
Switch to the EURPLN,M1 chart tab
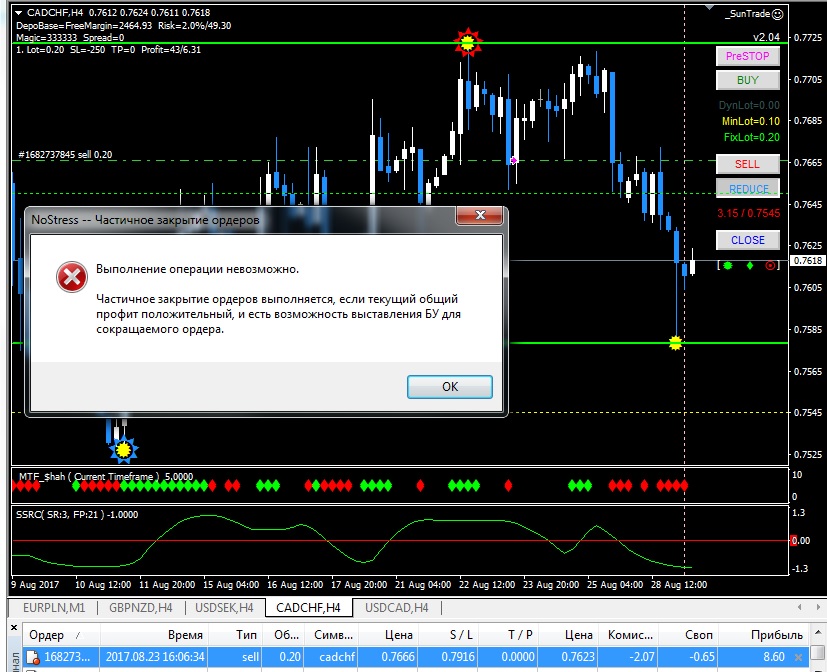[x=54, y=608]
